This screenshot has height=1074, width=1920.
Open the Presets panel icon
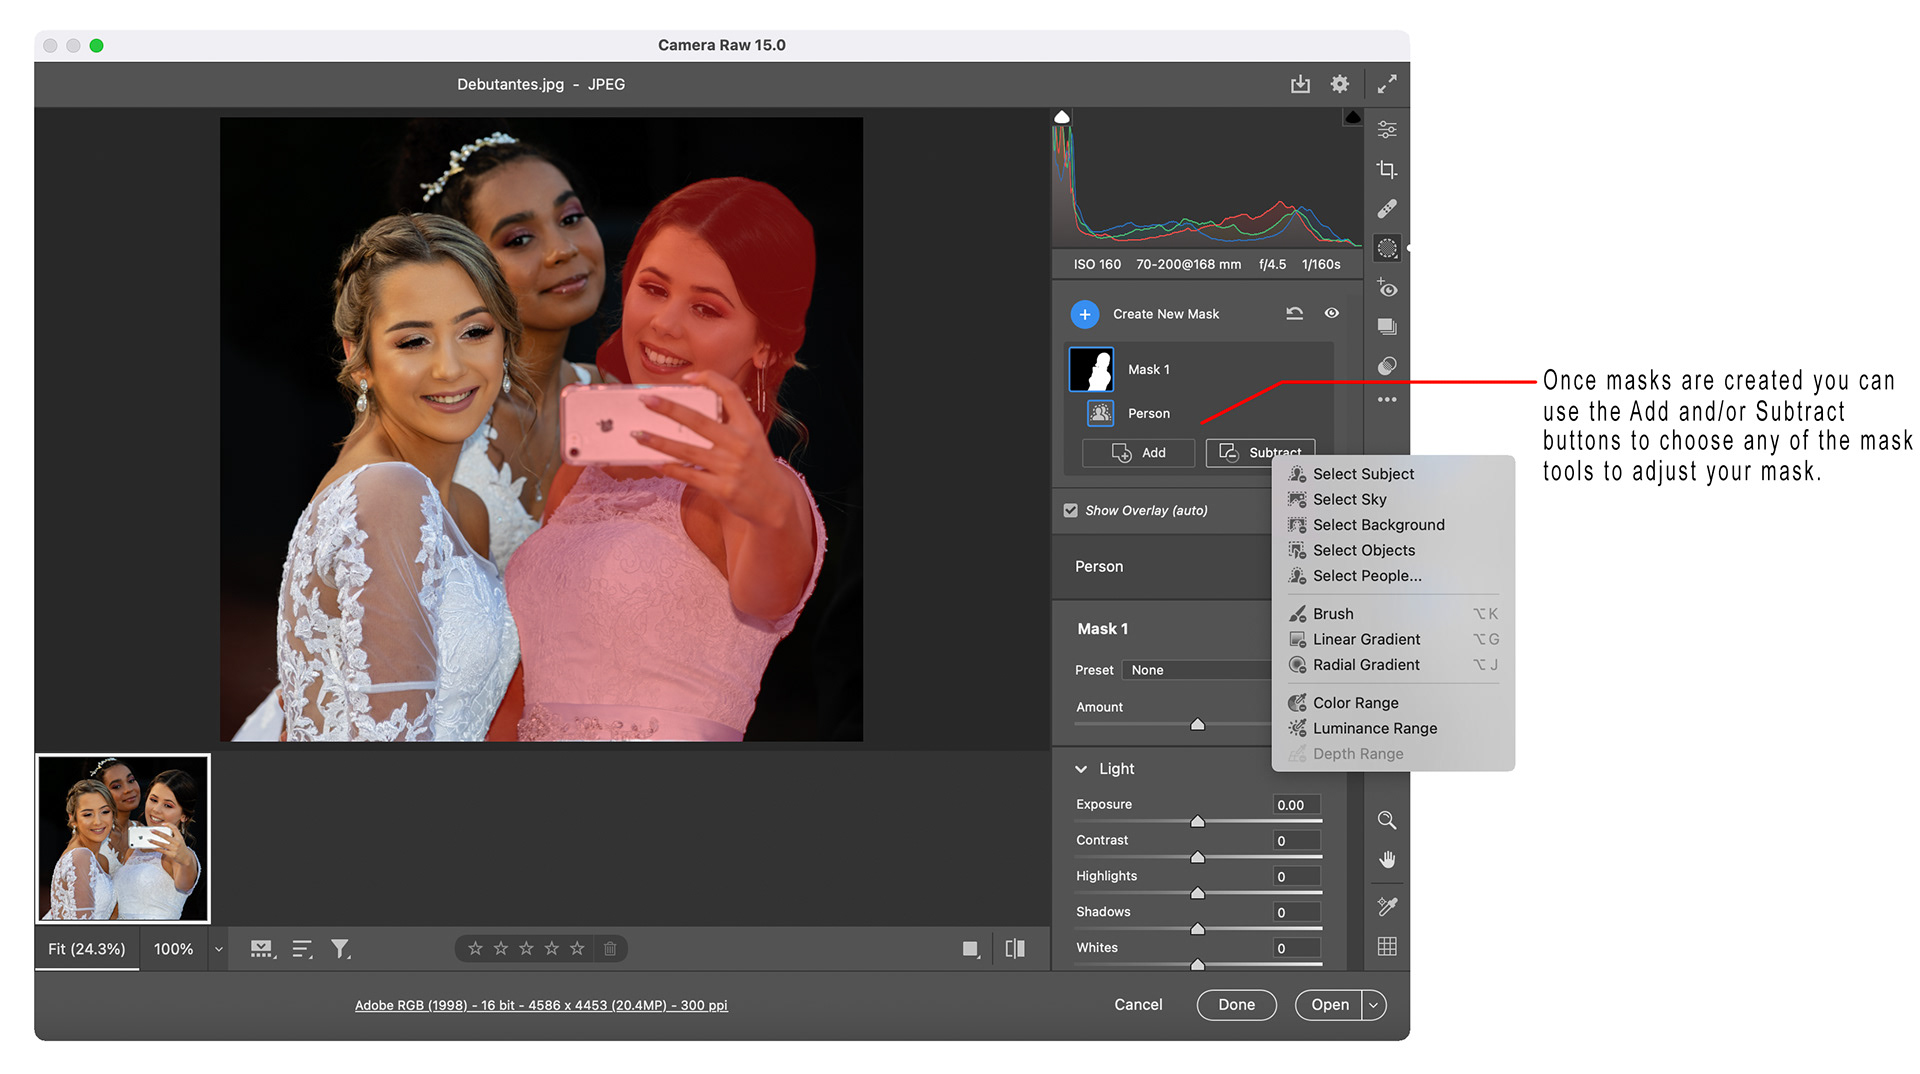[x=1387, y=366]
